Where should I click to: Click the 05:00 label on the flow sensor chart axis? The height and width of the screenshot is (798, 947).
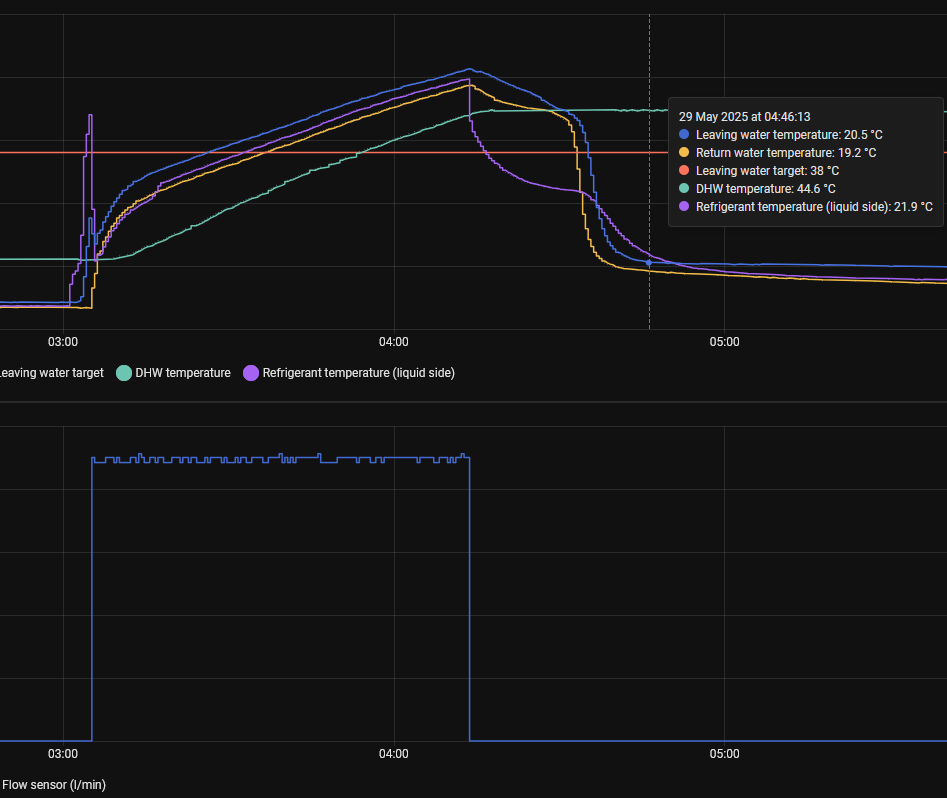click(x=724, y=754)
